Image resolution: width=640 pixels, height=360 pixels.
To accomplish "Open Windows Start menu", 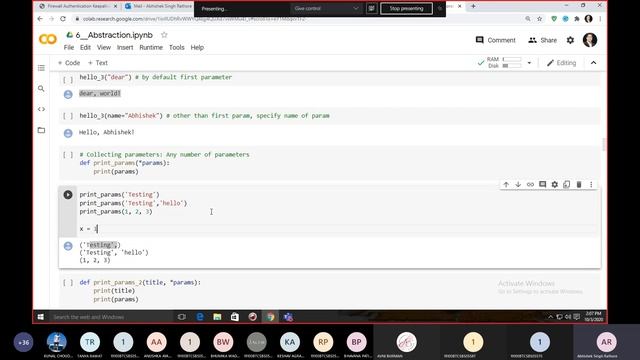I will [x=40, y=317].
